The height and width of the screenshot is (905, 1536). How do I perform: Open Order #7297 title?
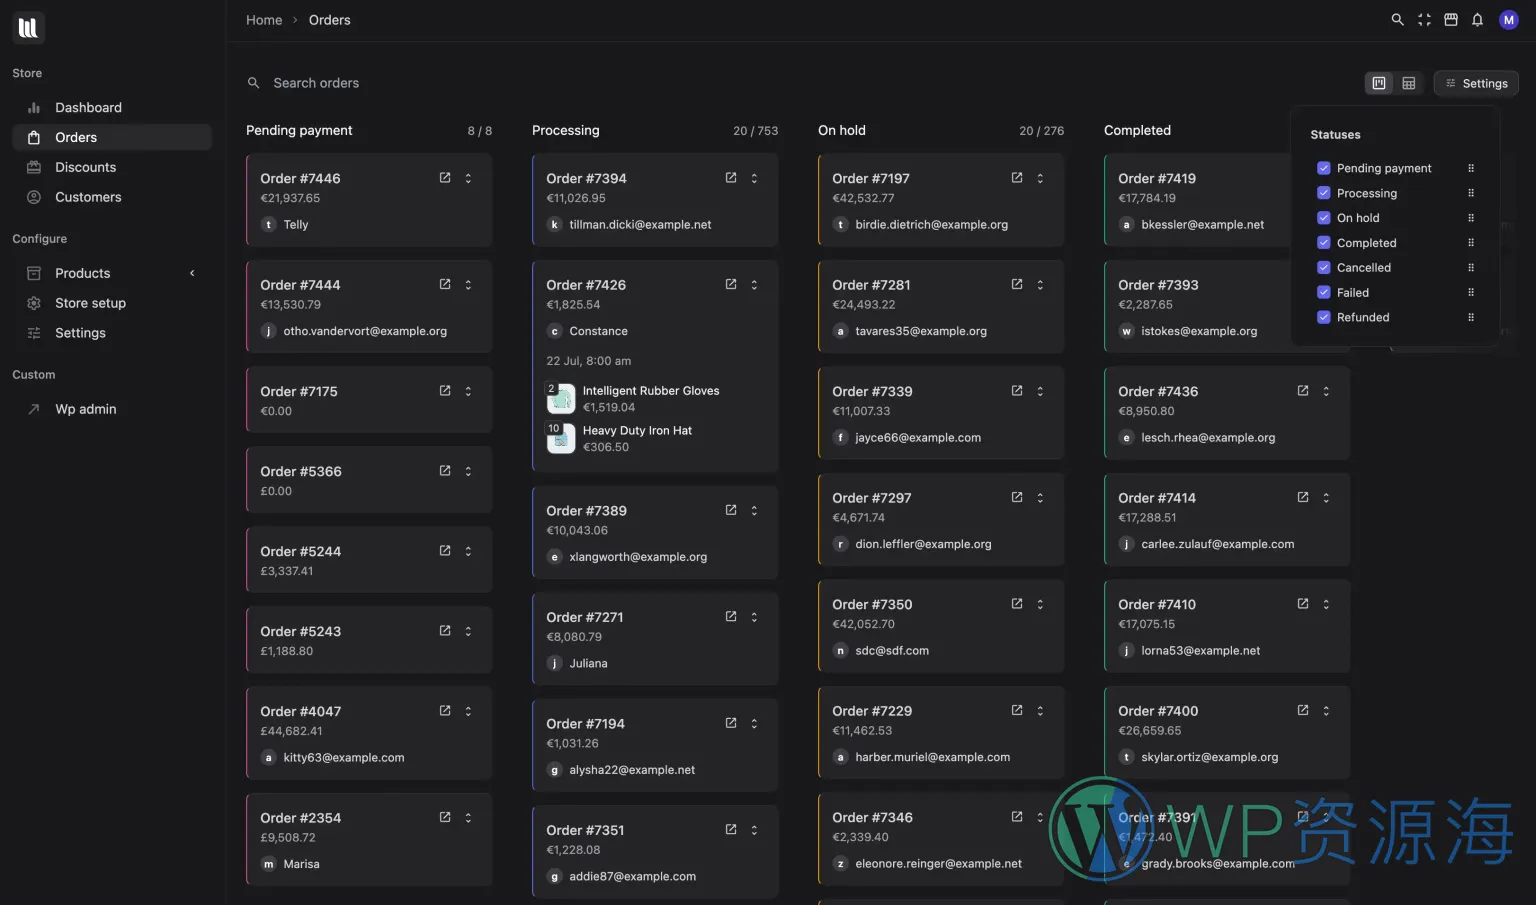[872, 498]
